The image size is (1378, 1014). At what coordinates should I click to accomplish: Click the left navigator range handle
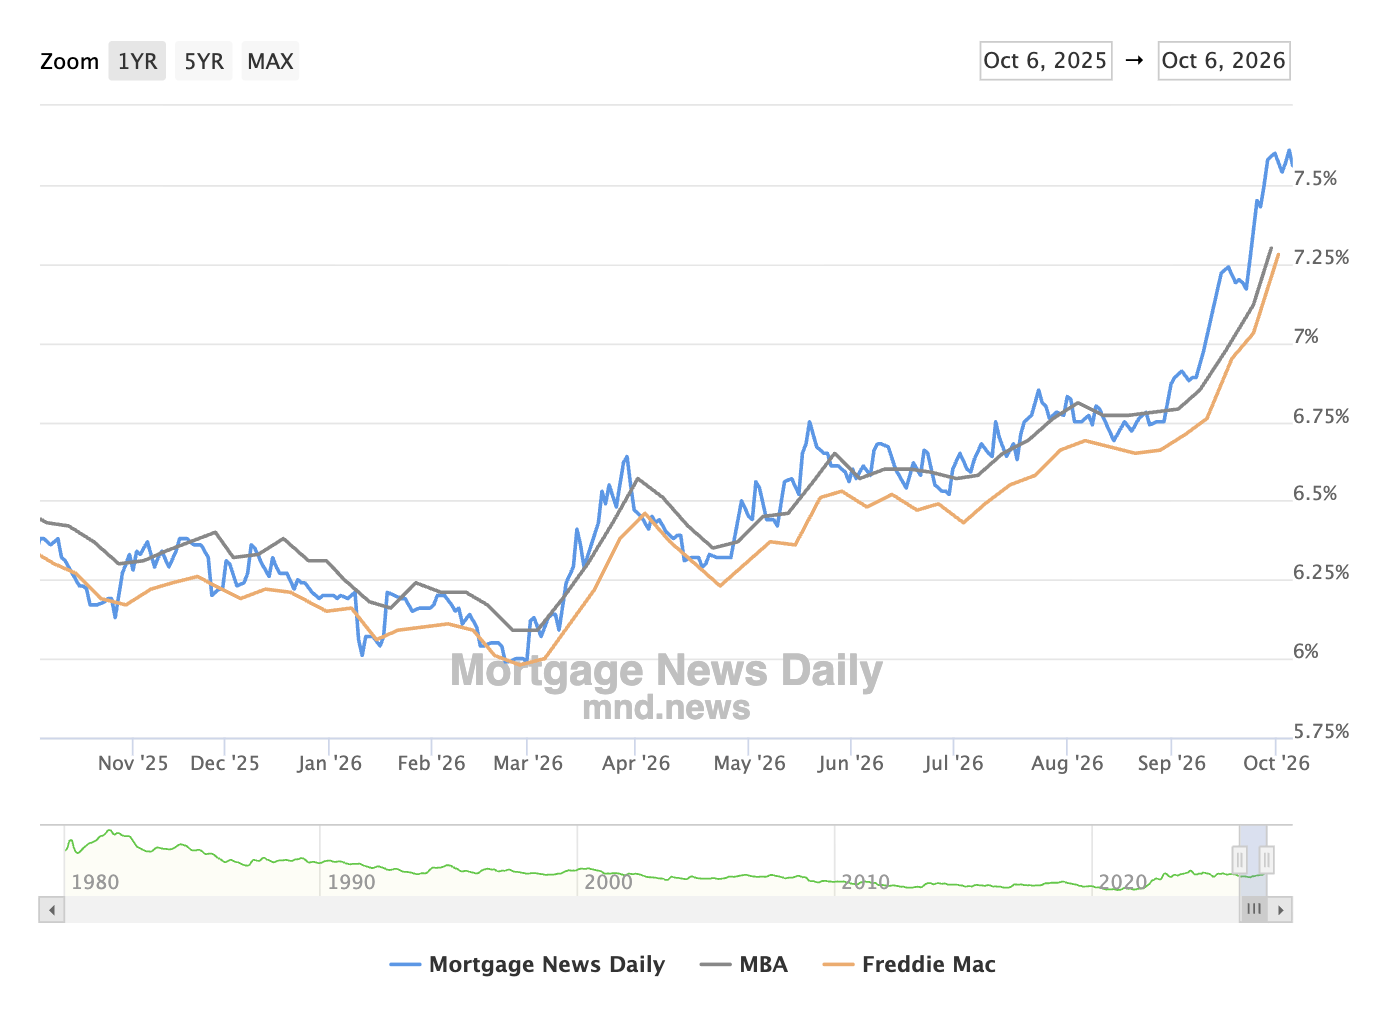click(x=1240, y=859)
